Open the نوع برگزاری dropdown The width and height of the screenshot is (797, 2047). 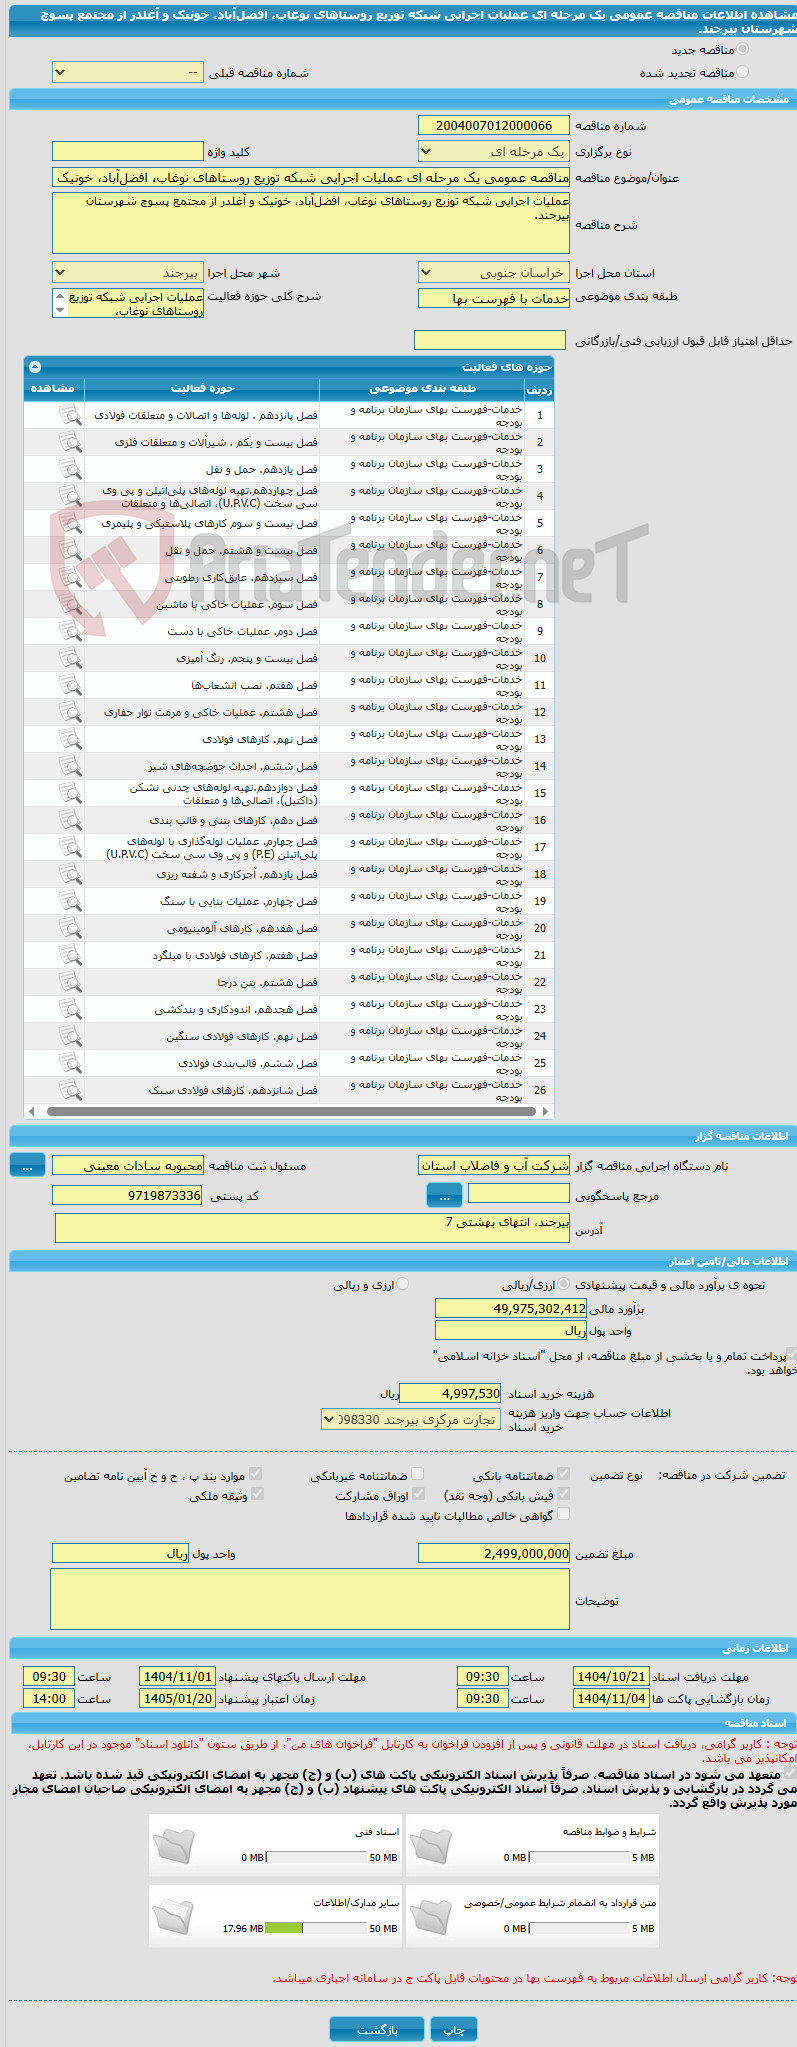(x=494, y=151)
